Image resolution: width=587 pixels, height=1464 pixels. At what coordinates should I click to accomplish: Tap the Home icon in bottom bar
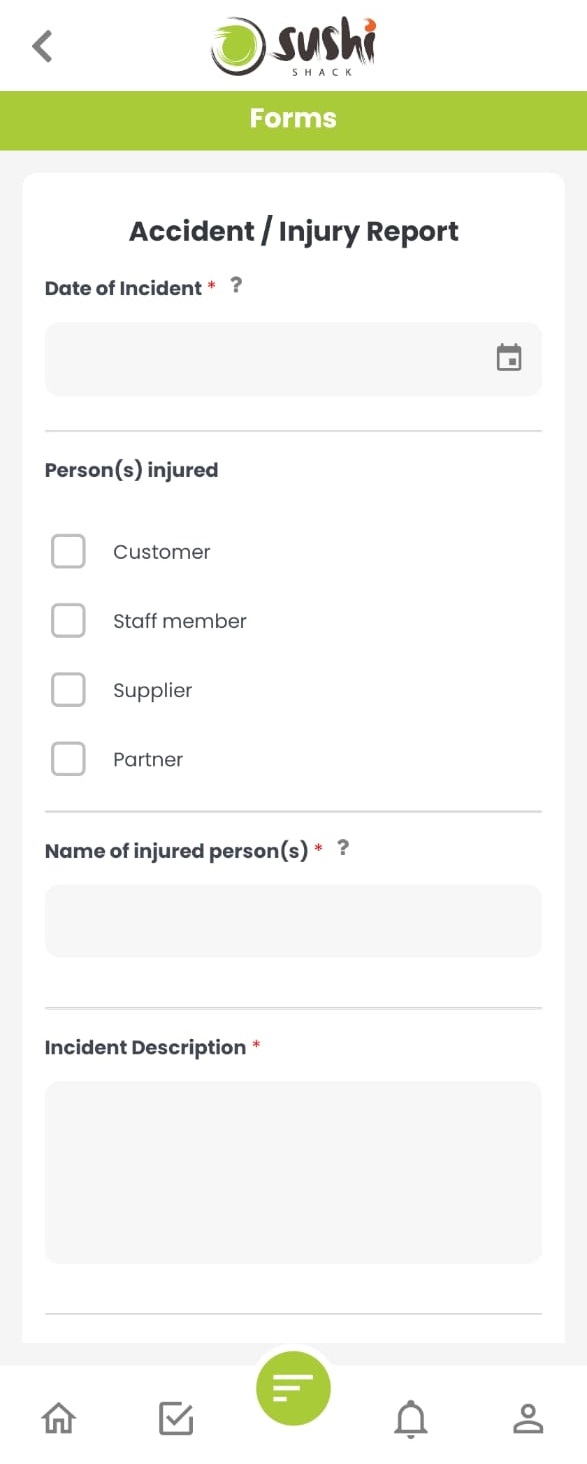coord(58,1417)
